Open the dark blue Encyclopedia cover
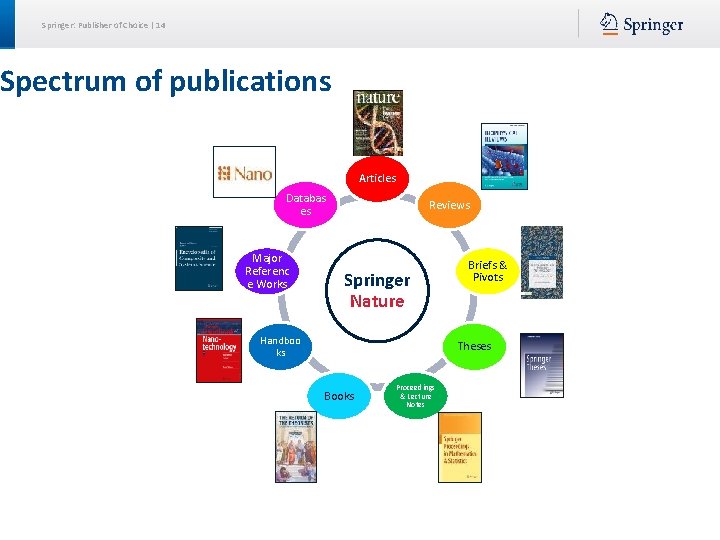The width and height of the screenshot is (720, 540). pyautogui.click(x=199, y=258)
